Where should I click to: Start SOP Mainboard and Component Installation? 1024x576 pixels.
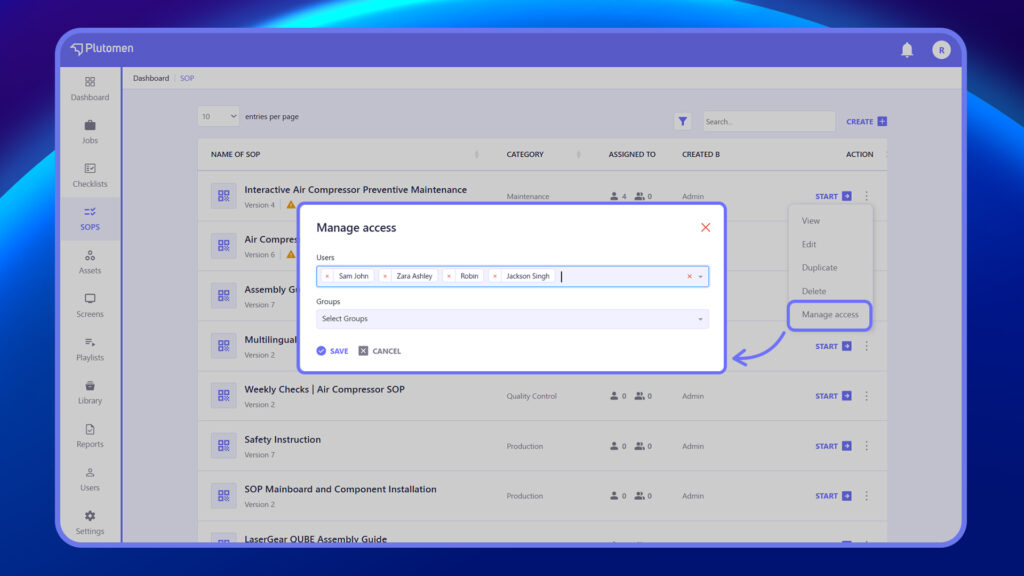(x=833, y=496)
